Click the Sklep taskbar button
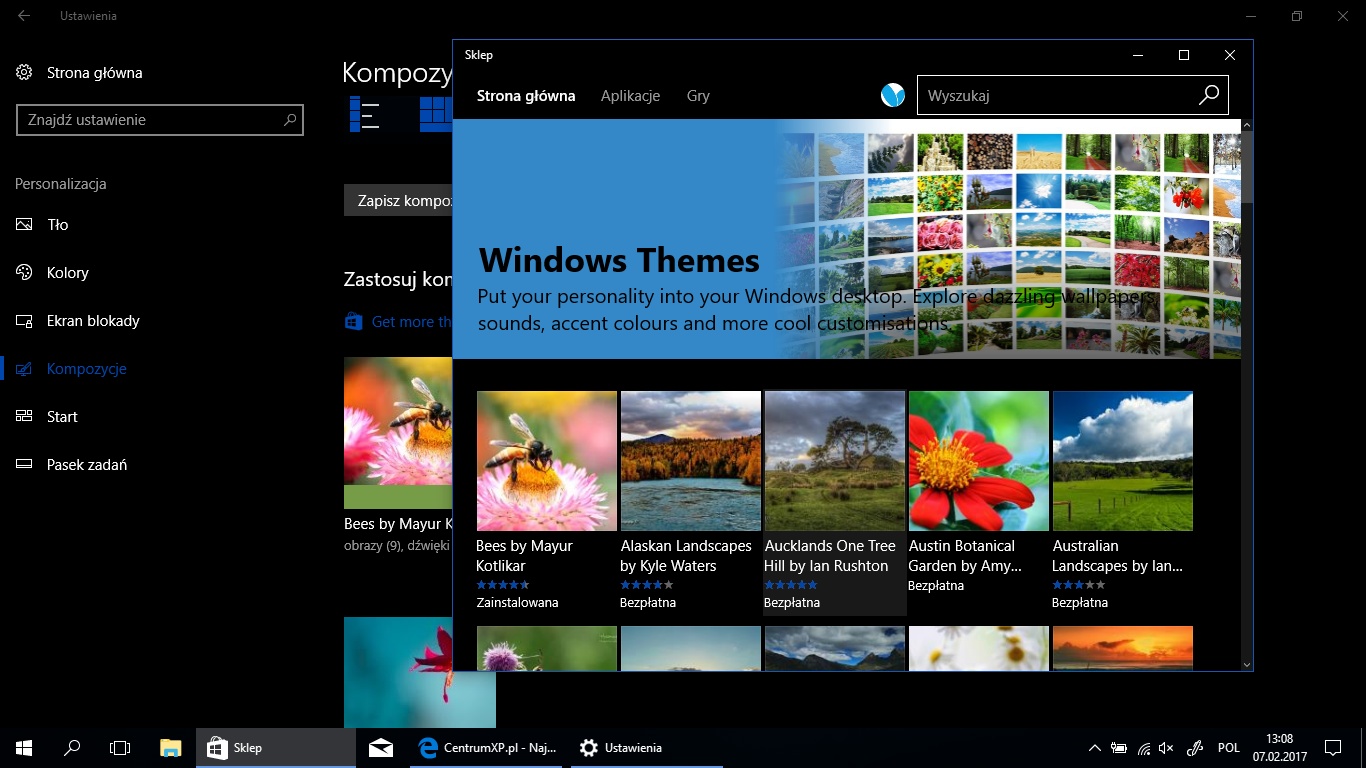The height and width of the screenshot is (768, 1366). [275, 747]
